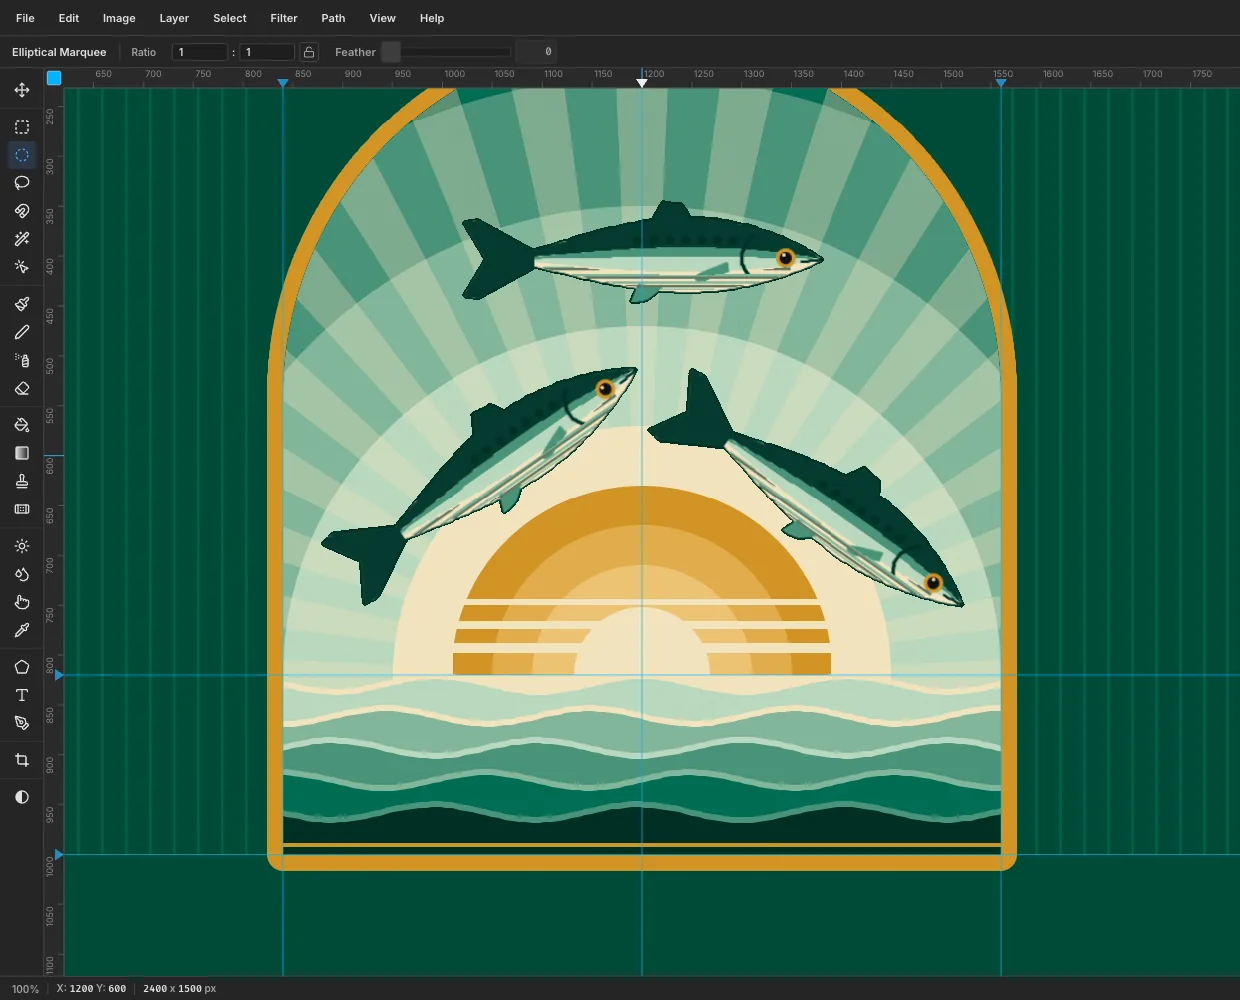Click the blue ruler origin square
Image resolution: width=1240 pixels, height=1000 pixels.
pyautogui.click(x=54, y=78)
